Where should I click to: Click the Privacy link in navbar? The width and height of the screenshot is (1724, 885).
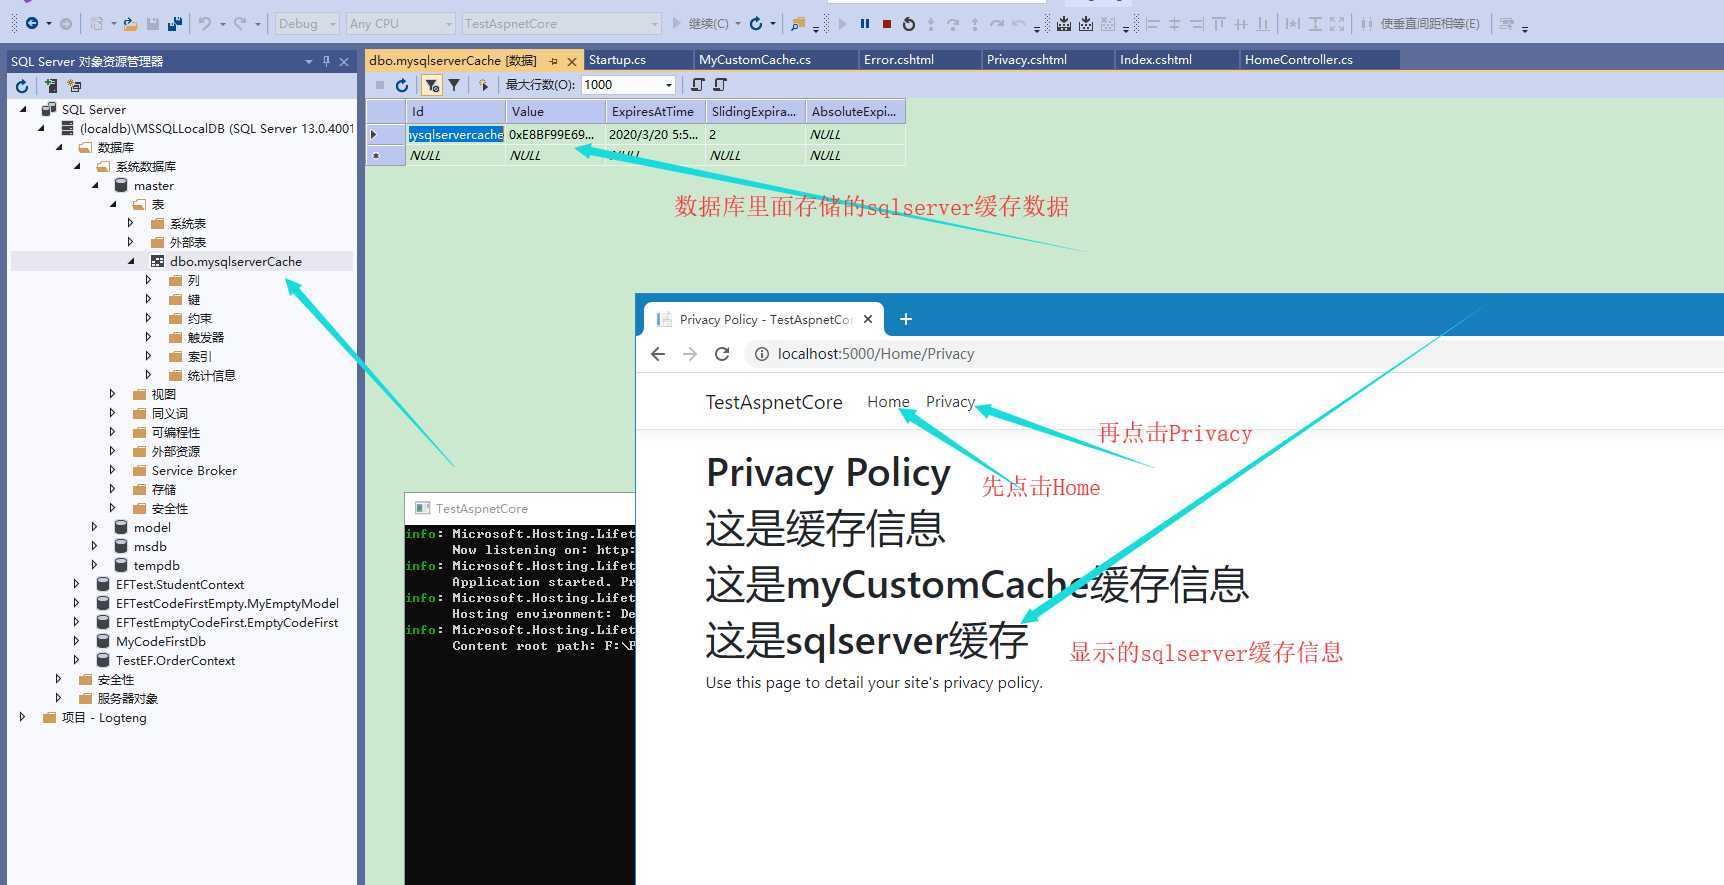[x=950, y=401]
